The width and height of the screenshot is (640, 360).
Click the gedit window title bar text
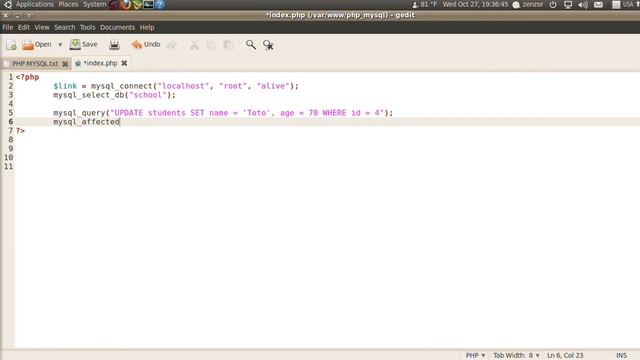340,15
